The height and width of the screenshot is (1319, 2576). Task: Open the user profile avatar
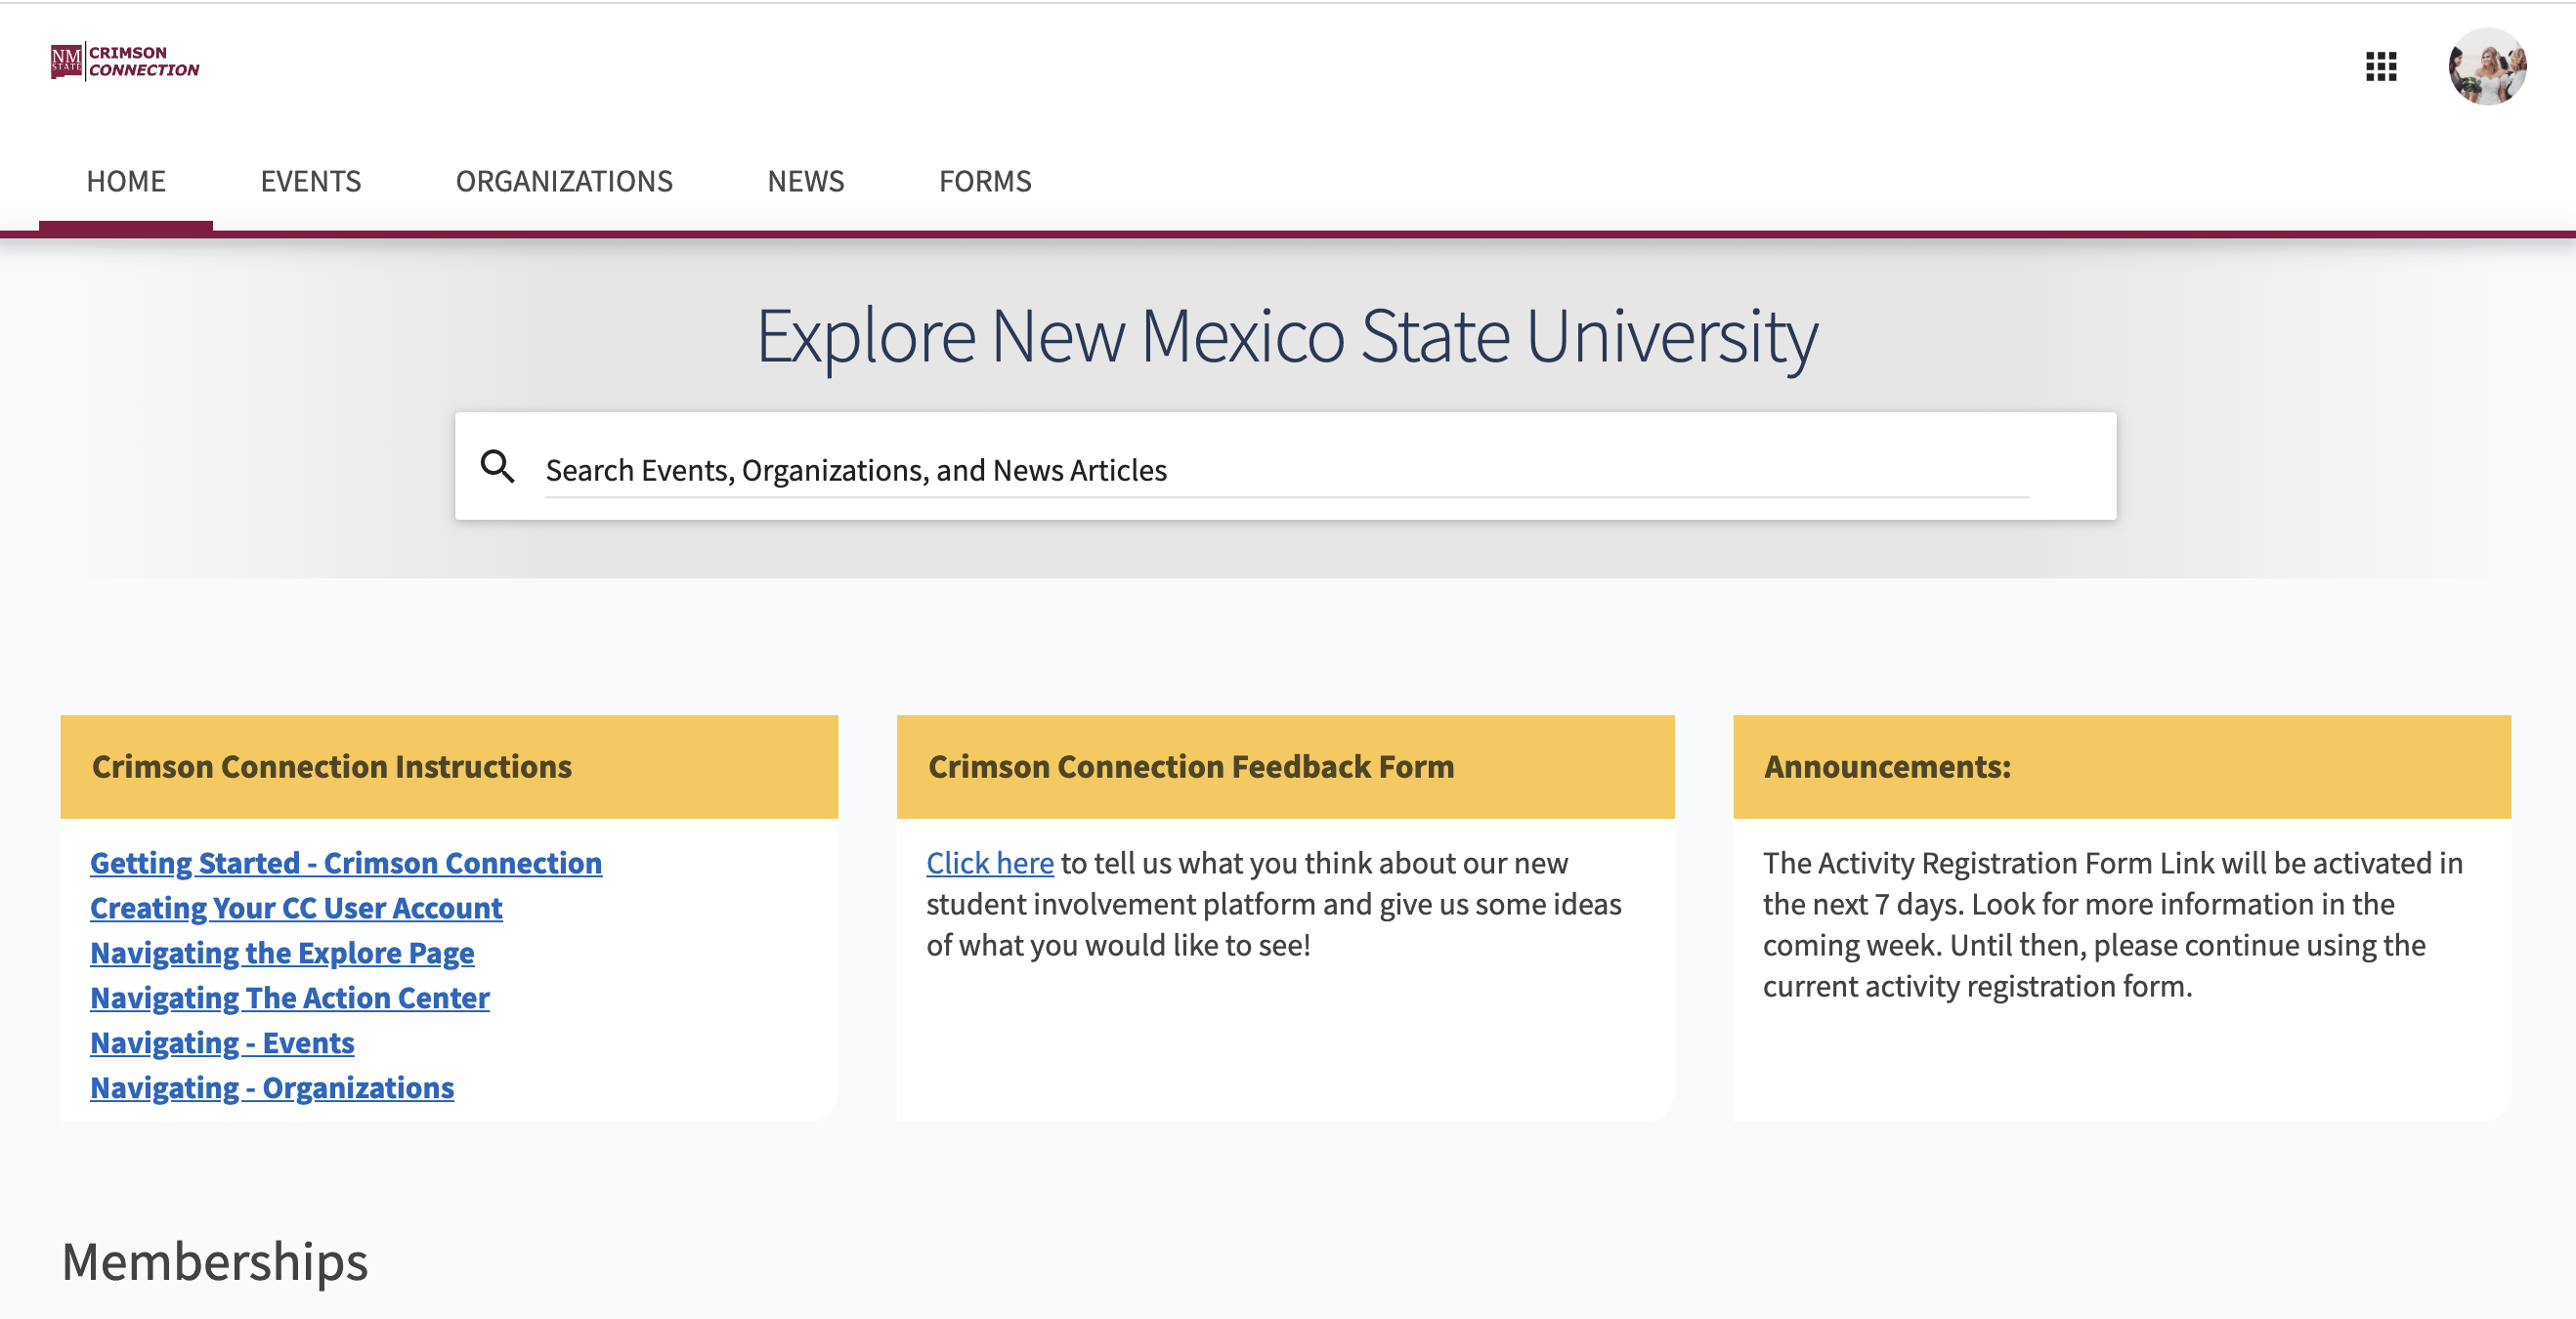click(2486, 67)
